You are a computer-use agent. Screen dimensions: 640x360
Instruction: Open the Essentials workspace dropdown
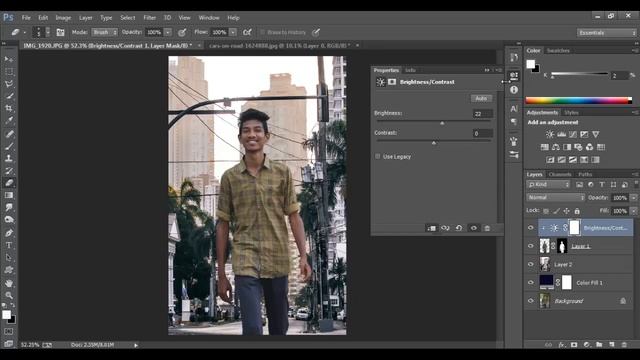click(607, 33)
